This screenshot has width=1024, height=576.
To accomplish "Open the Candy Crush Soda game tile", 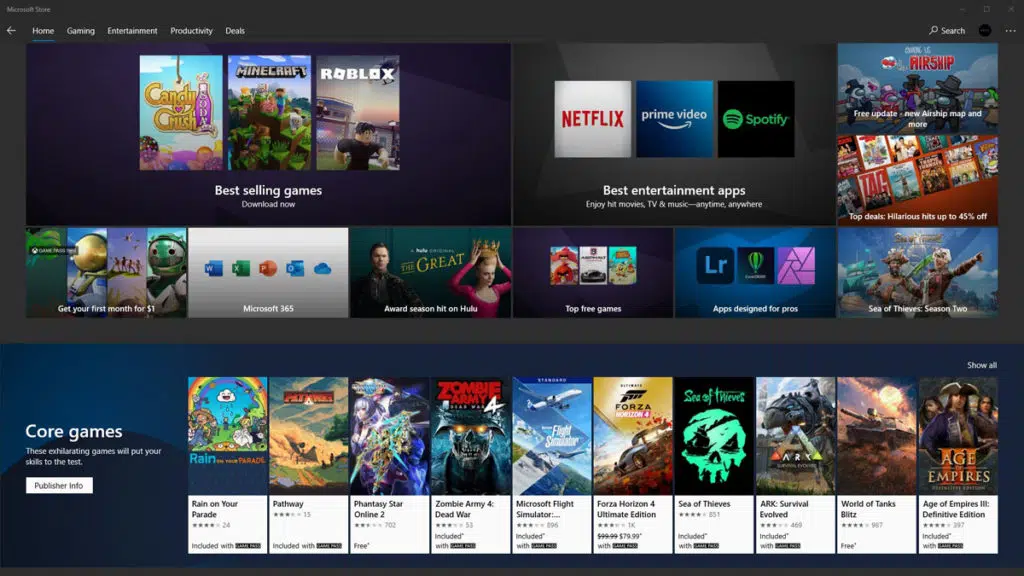I will (181, 112).
